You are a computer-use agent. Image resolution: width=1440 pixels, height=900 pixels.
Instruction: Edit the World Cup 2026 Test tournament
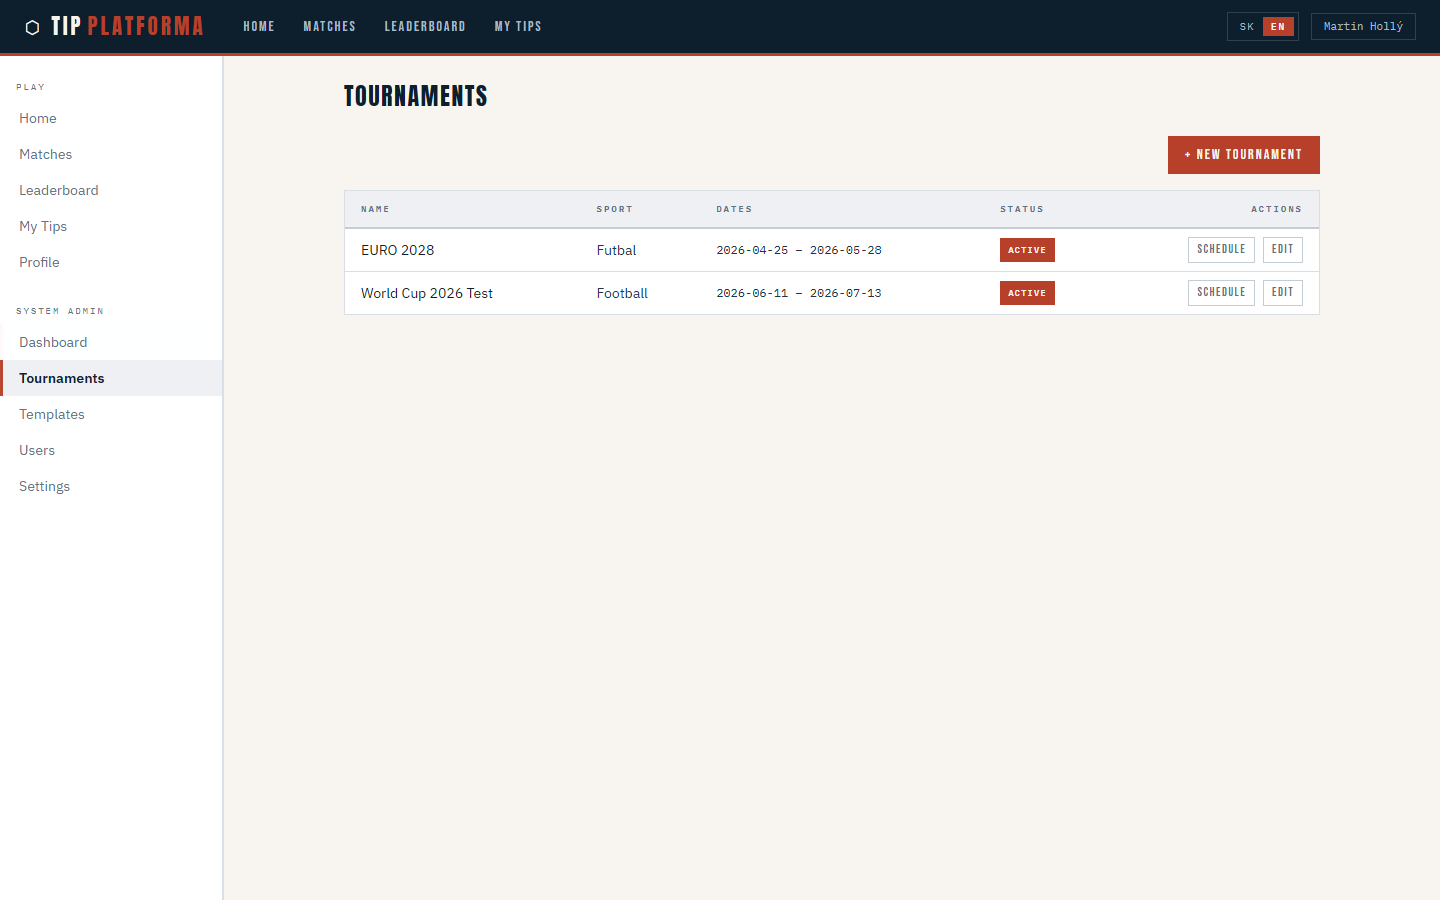point(1282,293)
